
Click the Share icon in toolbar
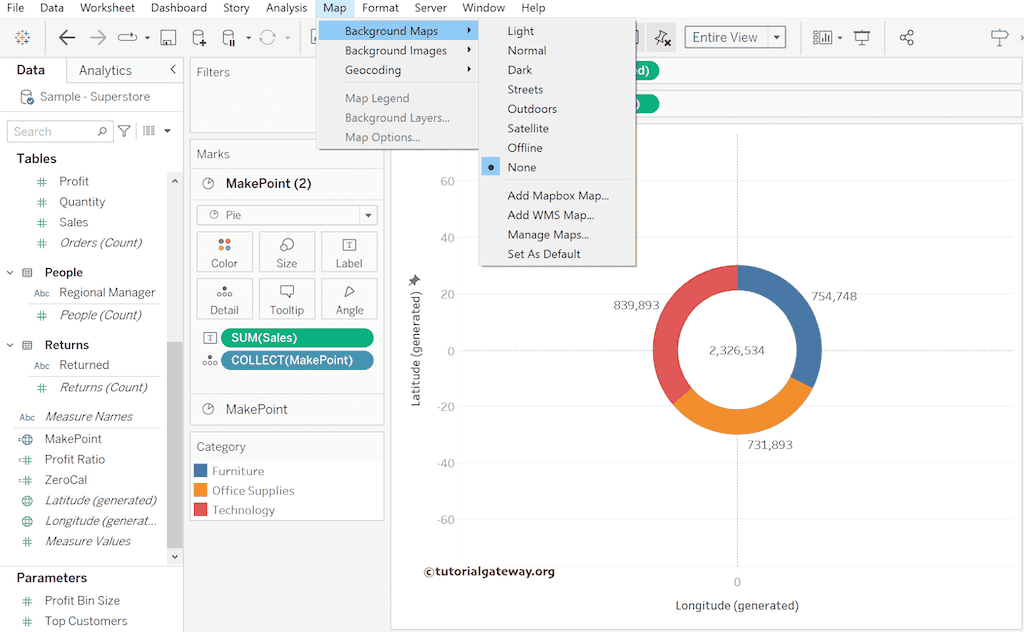(x=906, y=38)
